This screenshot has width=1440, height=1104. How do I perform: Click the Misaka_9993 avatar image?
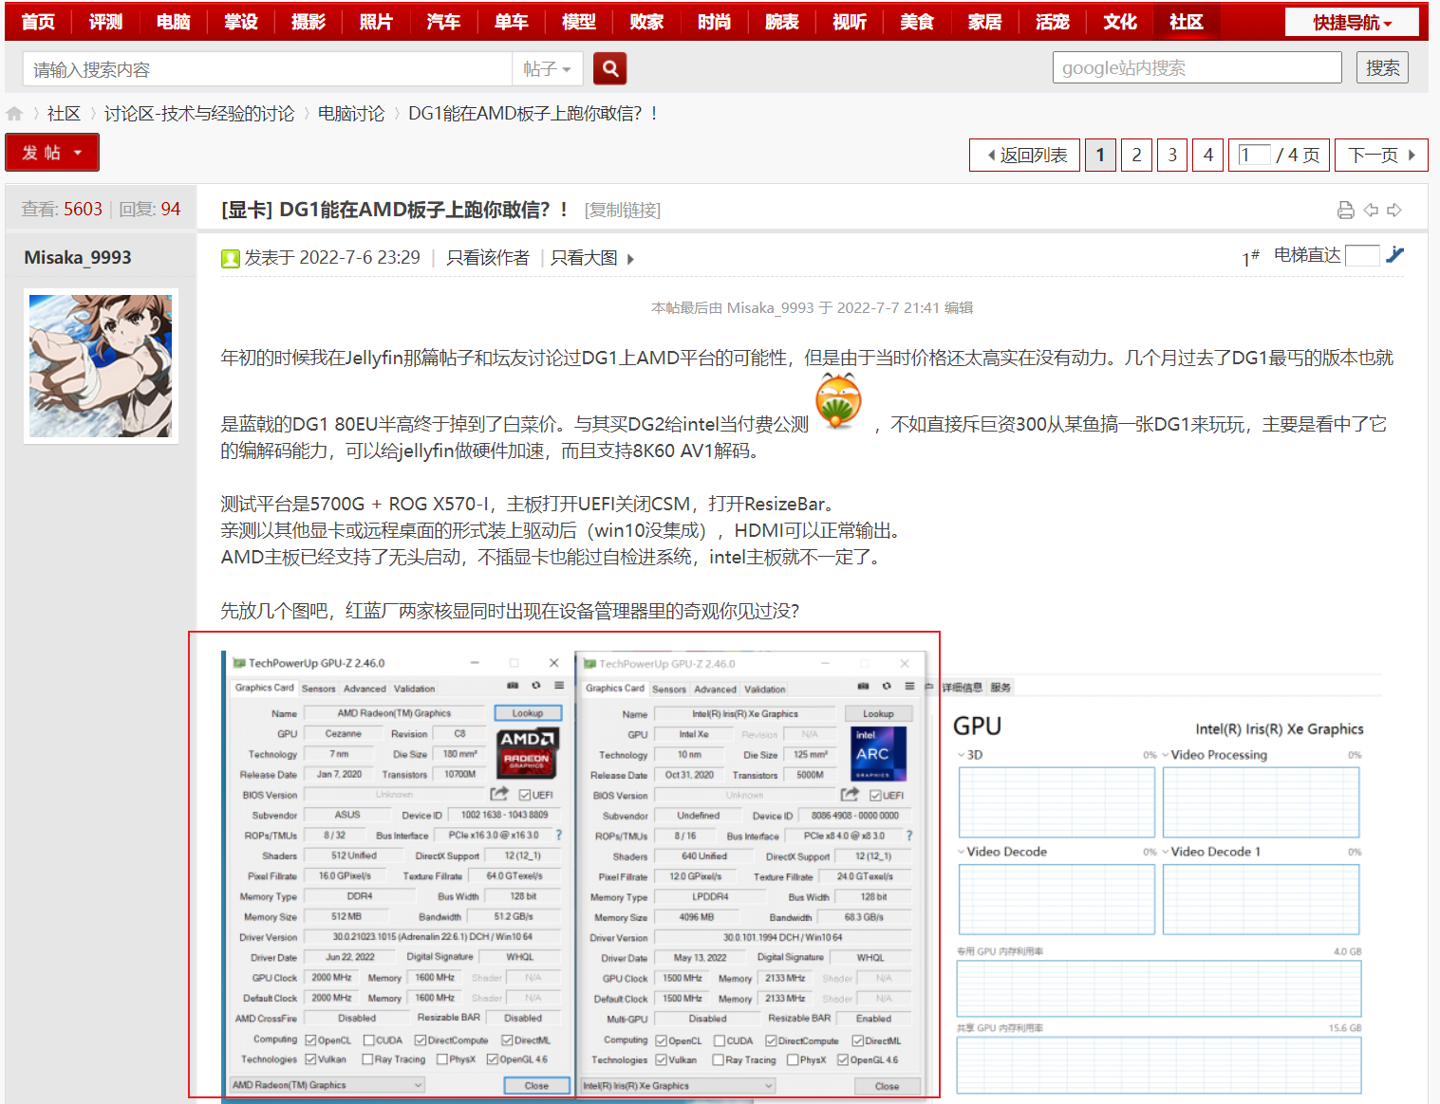(101, 366)
